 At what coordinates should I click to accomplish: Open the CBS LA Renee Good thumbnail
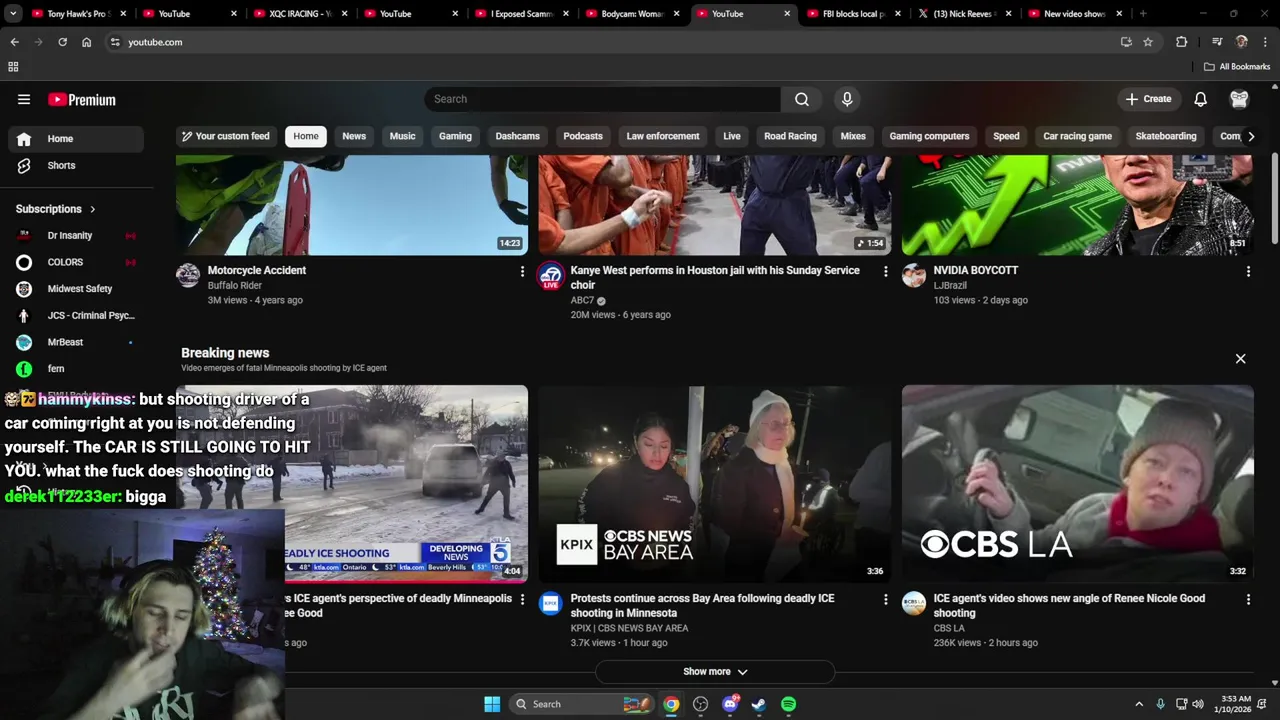1078,484
